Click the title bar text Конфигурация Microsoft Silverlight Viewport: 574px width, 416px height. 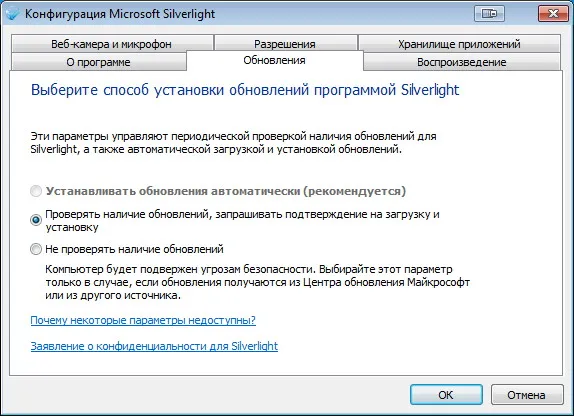pyautogui.click(x=120, y=14)
